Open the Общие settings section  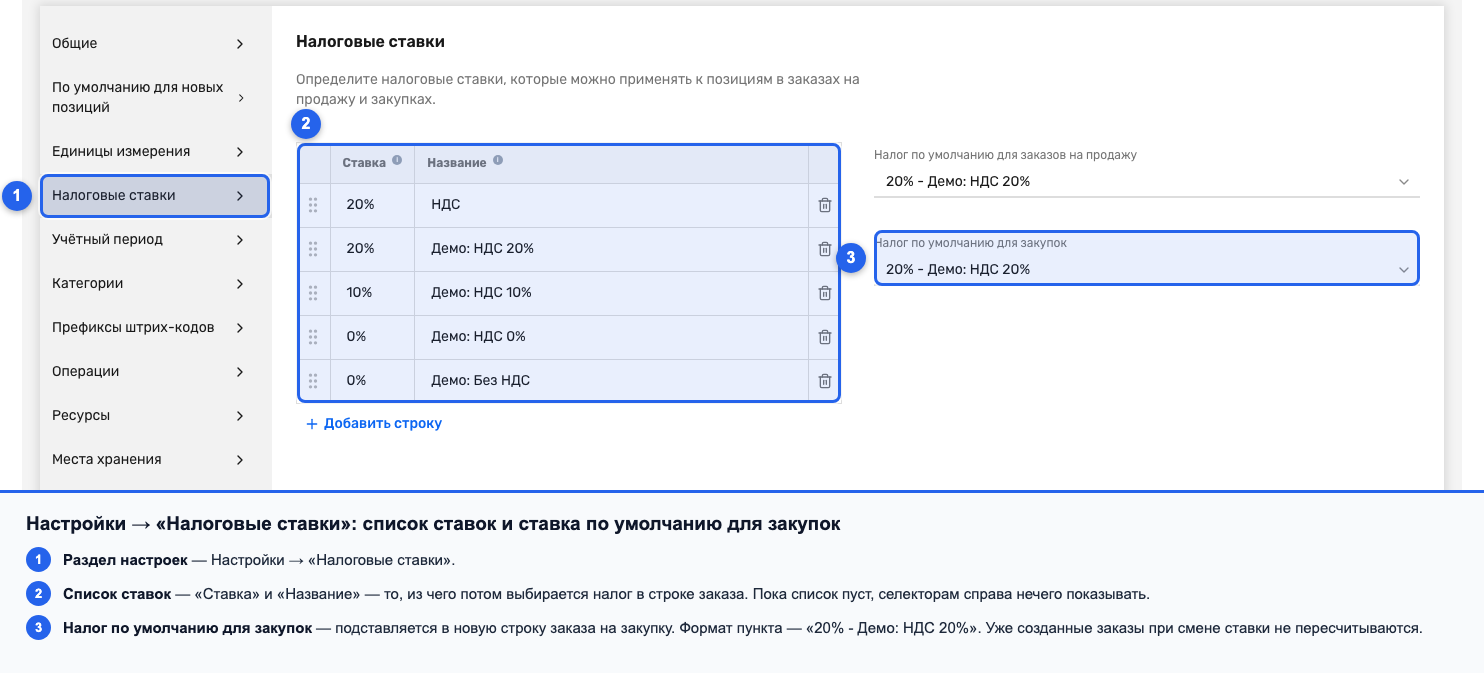155,44
